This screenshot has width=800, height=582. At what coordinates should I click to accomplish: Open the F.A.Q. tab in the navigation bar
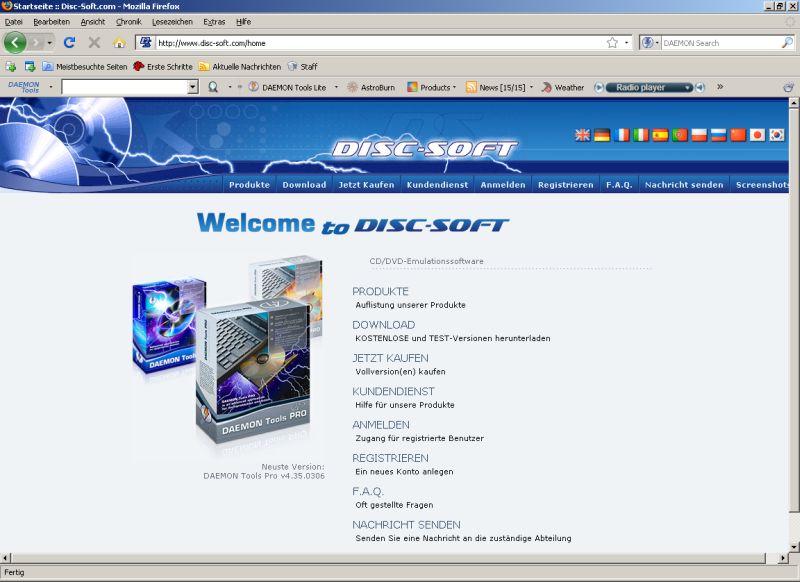point(619,185)
